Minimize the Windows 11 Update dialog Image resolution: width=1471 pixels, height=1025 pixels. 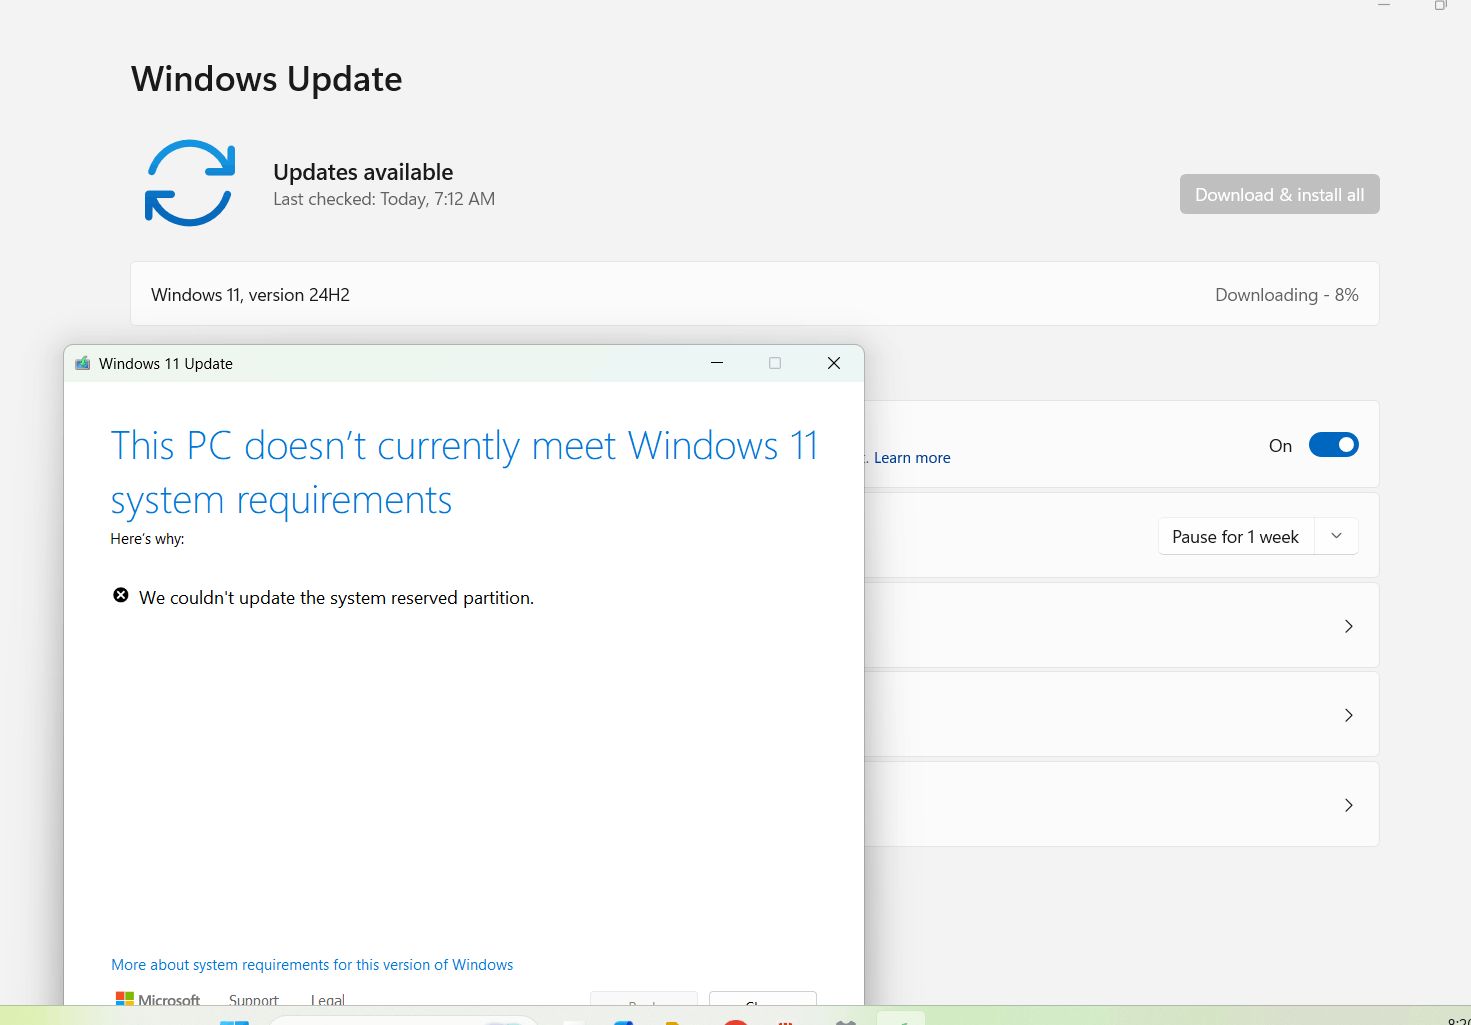click(717, 363)
